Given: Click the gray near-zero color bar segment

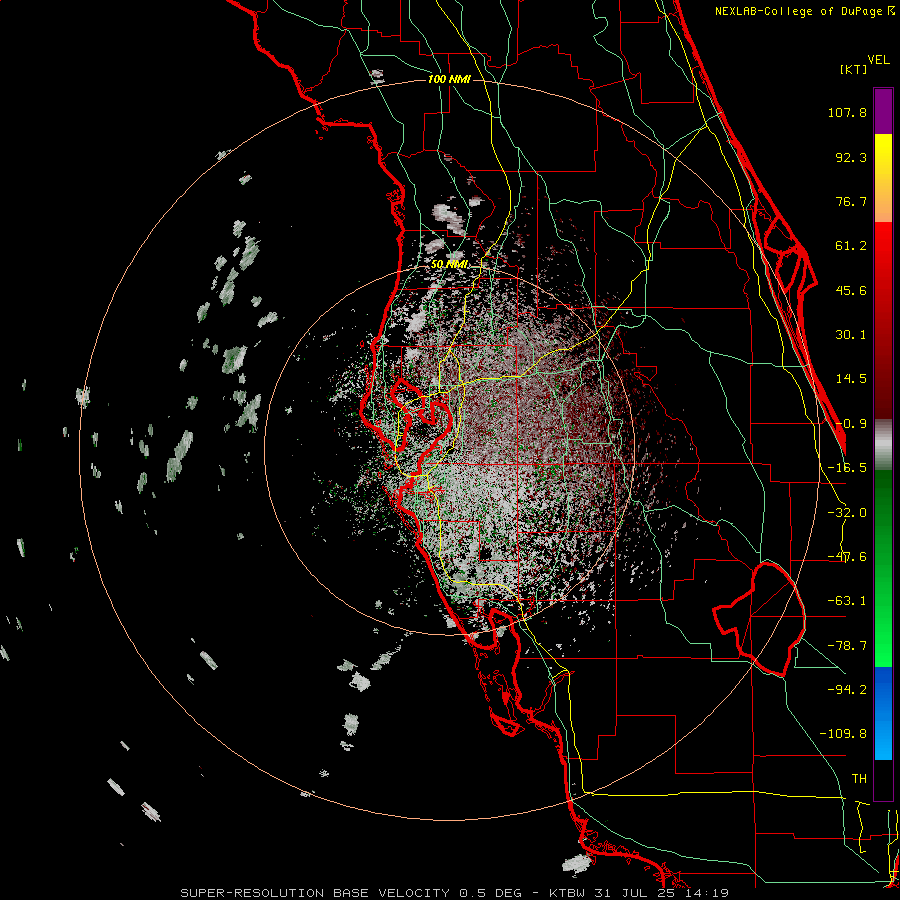Looking at the screenshot, I should (x=883, y=445).
